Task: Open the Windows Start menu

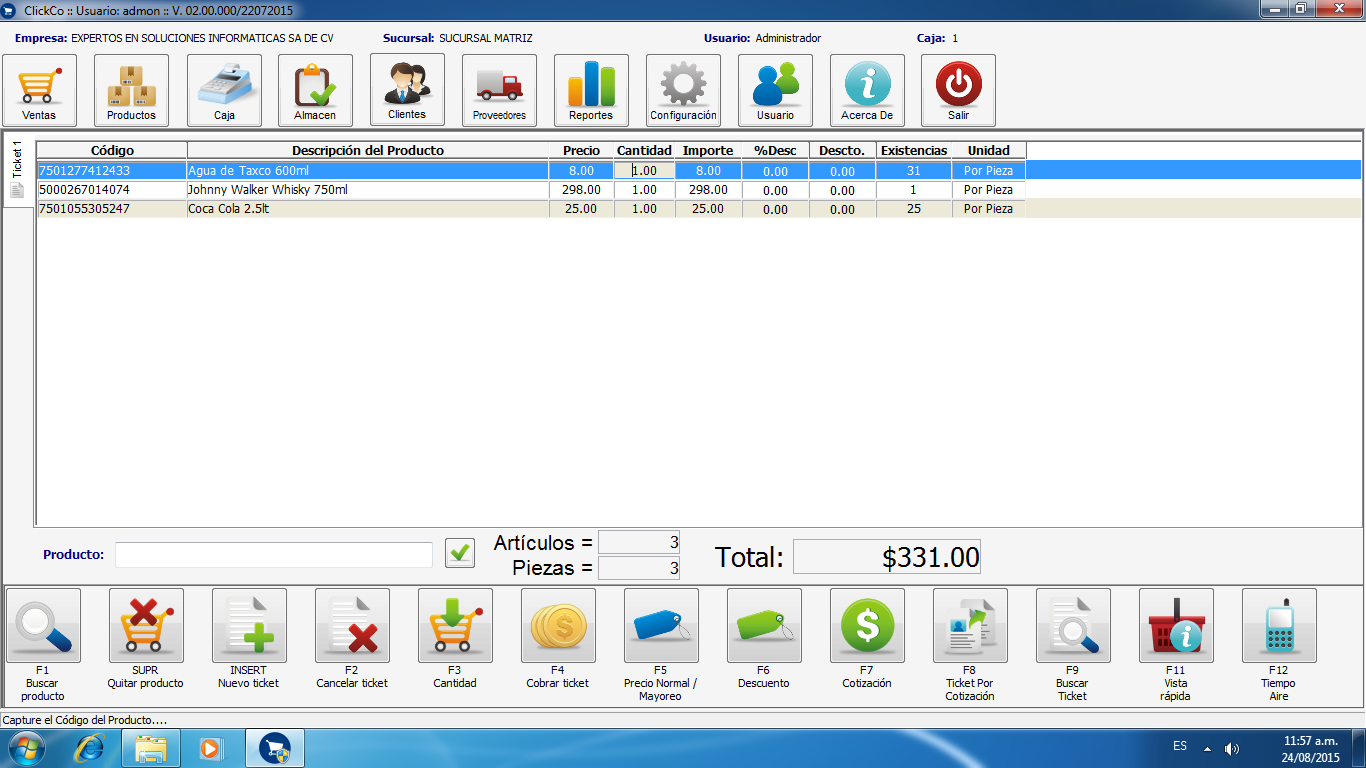Action: [26, 747]
